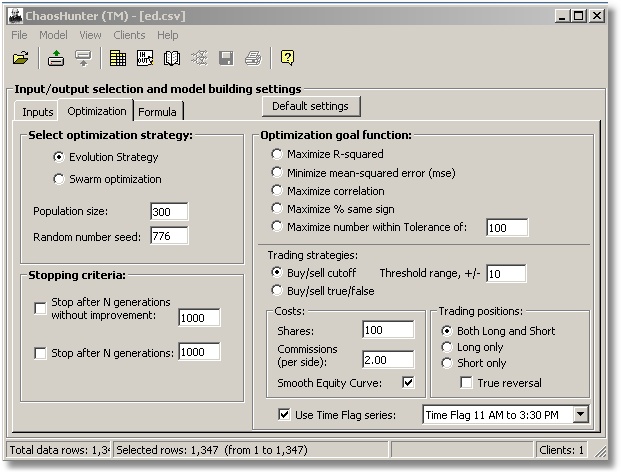
Task: Select Buy/sell cutoff trading strategy
Action: coord(277,273)
